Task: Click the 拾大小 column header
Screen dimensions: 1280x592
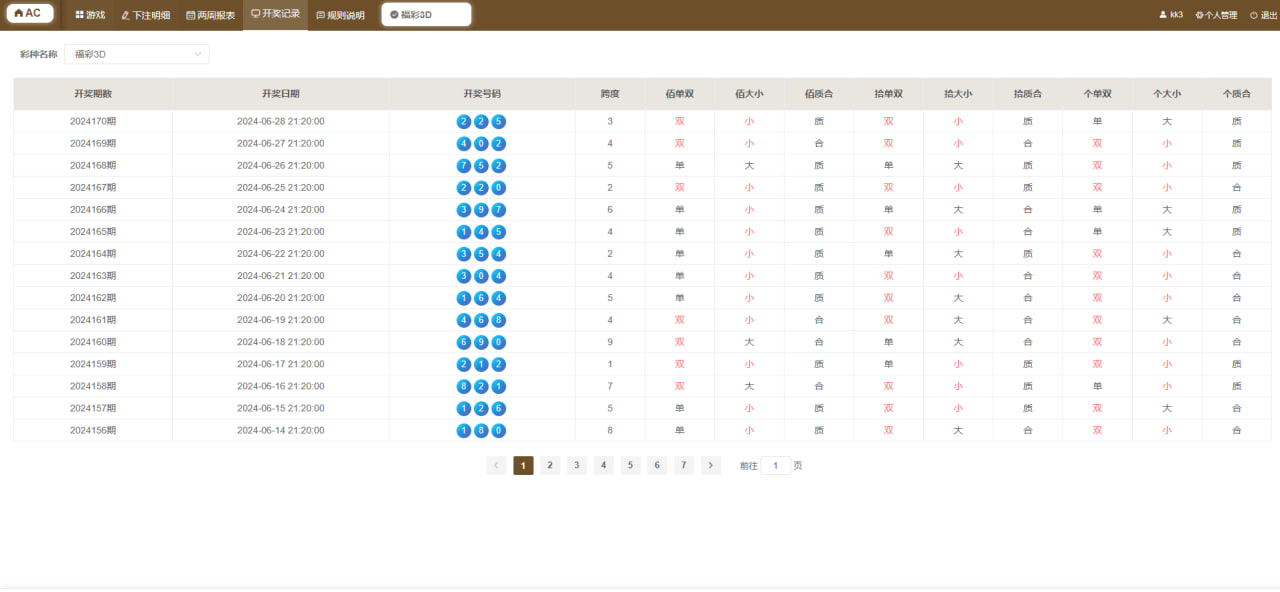Action: [958, 94]
